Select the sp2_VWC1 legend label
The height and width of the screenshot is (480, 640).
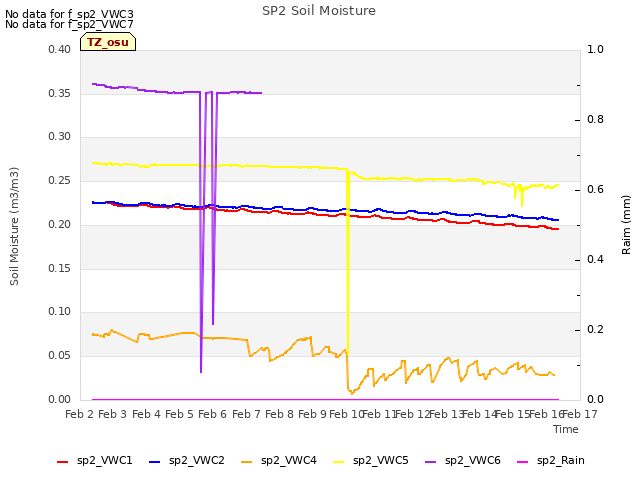104,461
